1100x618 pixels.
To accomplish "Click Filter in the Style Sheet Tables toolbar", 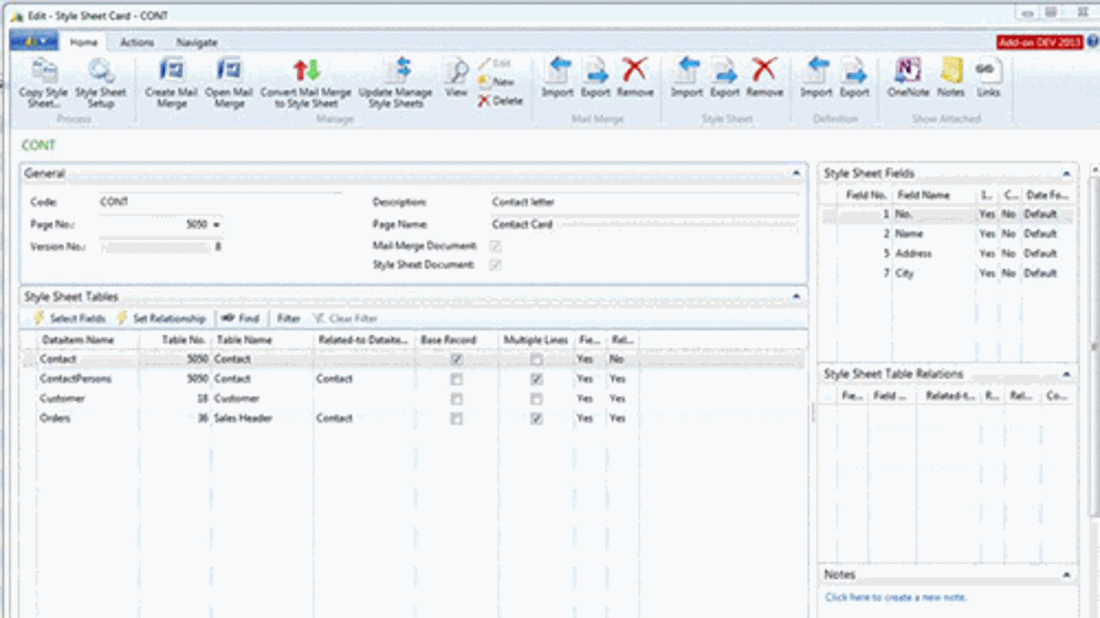I will pos(288,318).
